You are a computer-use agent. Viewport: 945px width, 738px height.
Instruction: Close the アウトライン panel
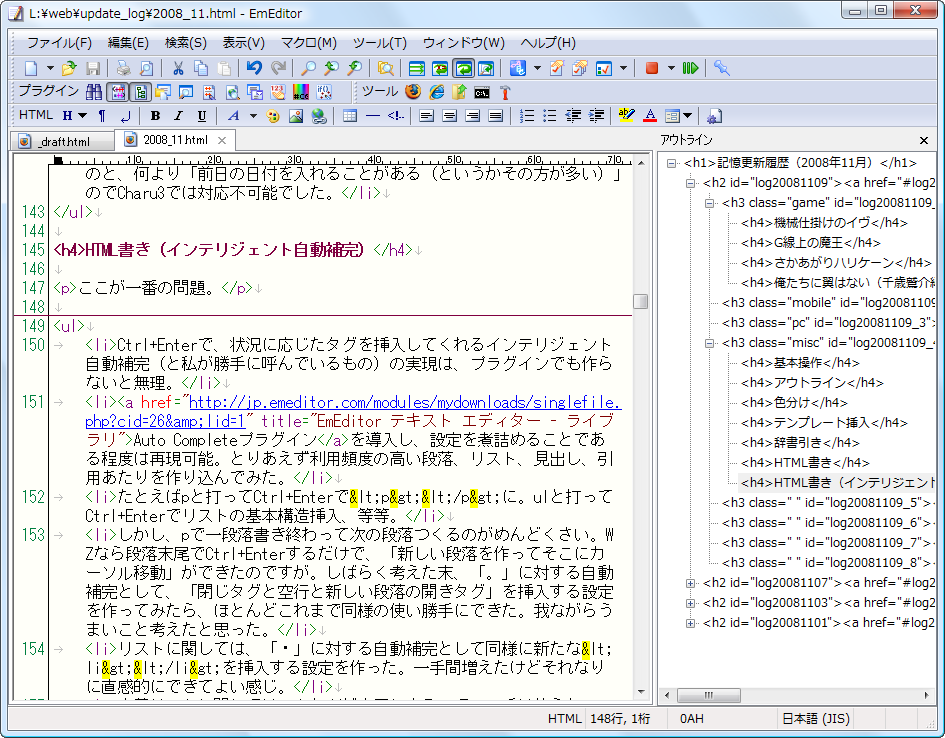924,140
